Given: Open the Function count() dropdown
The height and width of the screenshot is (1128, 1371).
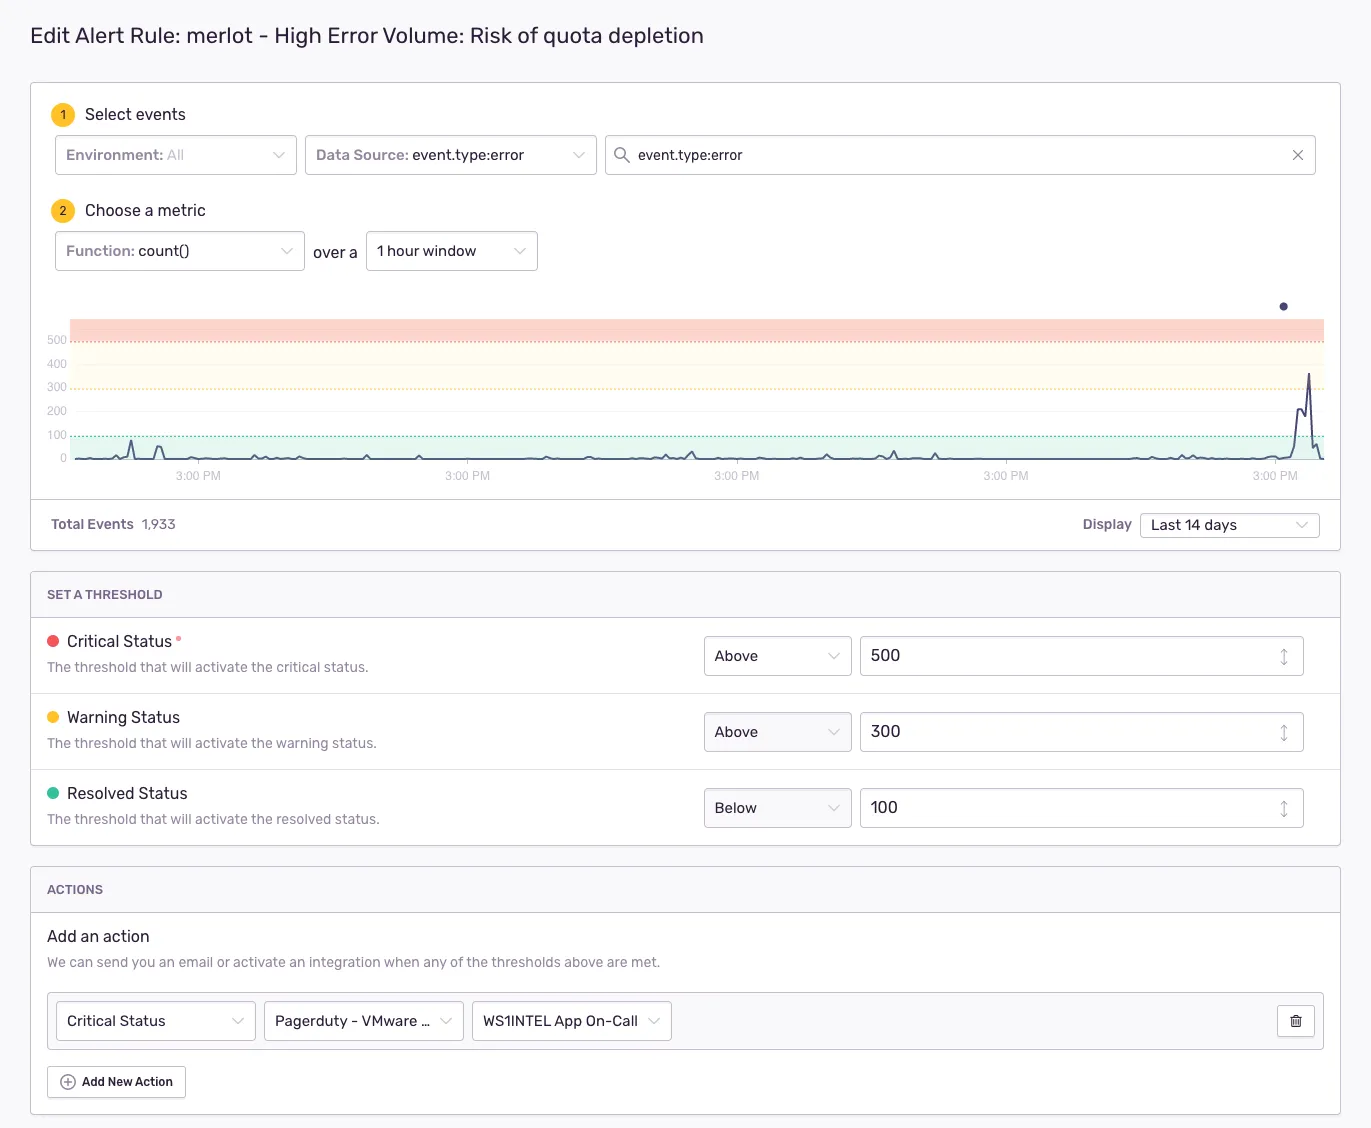Looking at the screenshot, I should pyautogui.click(x=179, y=251).
